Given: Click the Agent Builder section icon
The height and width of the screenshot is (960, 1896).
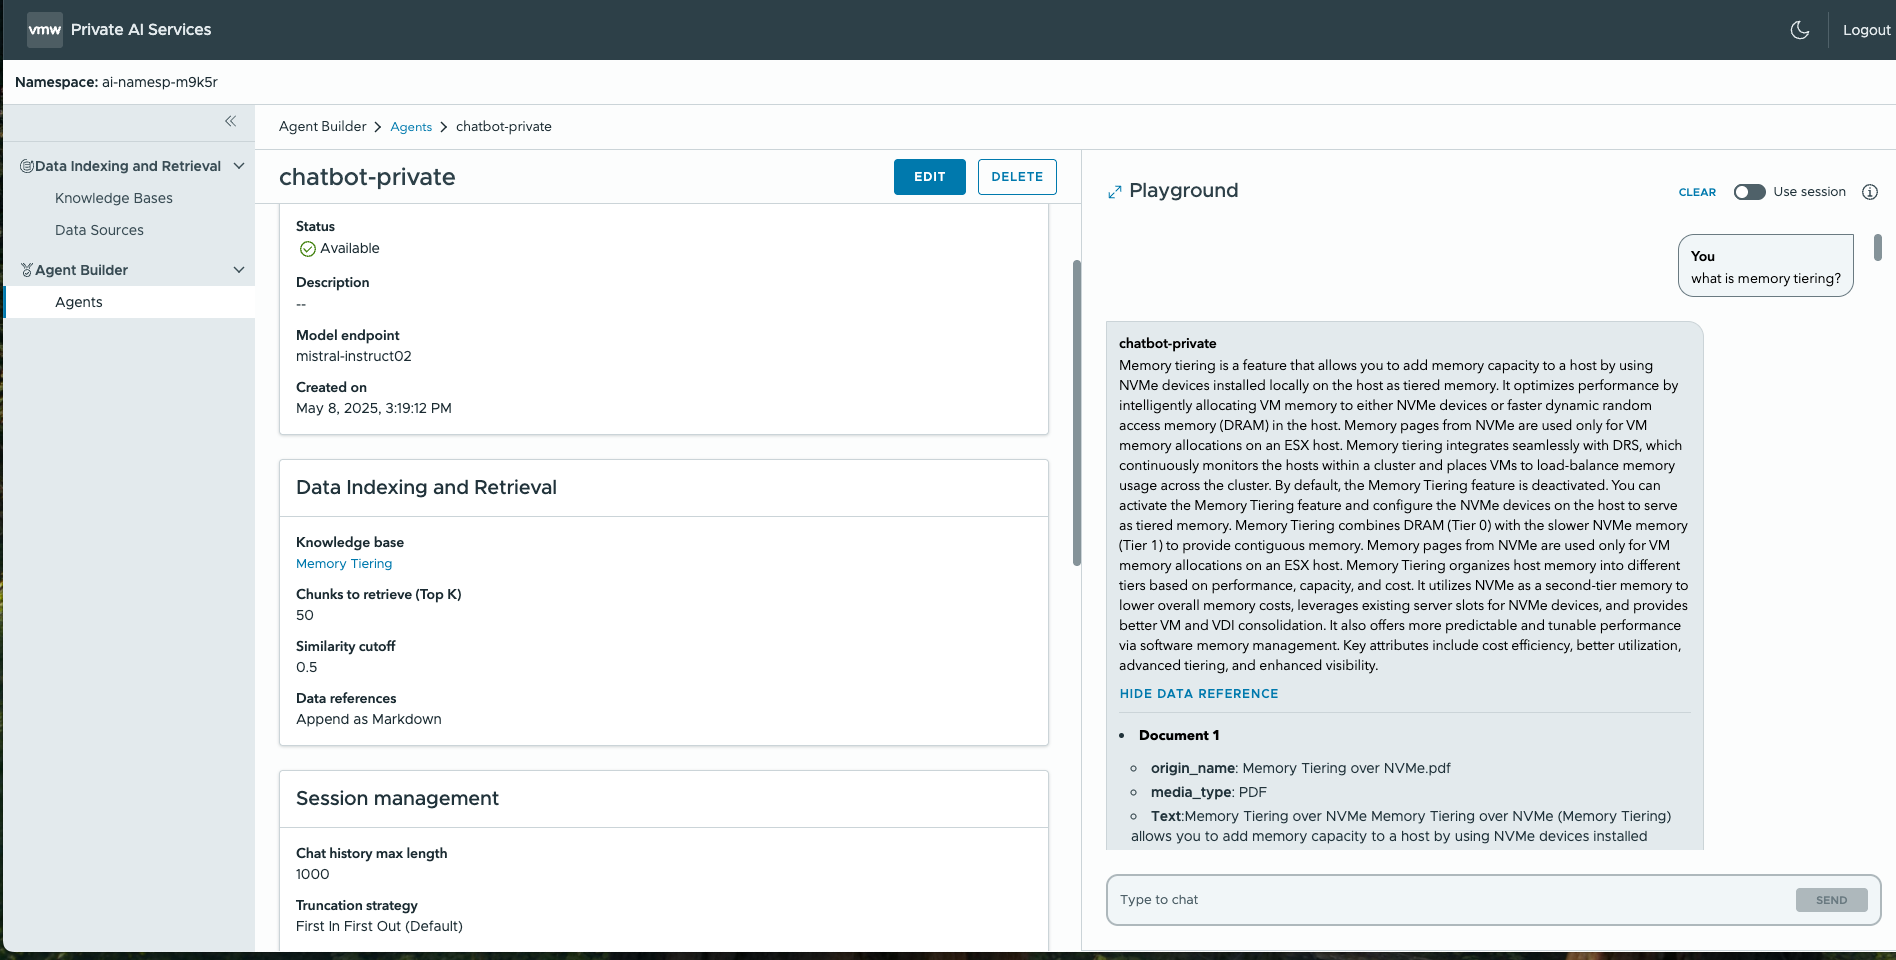Looking at the screenshot, I should tap(27, 270).
